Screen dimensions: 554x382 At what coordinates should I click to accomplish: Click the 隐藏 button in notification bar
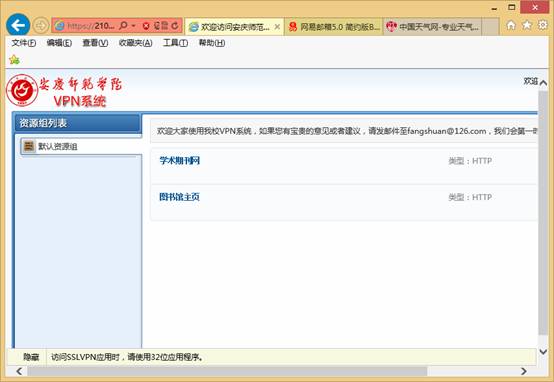point(31,357)
